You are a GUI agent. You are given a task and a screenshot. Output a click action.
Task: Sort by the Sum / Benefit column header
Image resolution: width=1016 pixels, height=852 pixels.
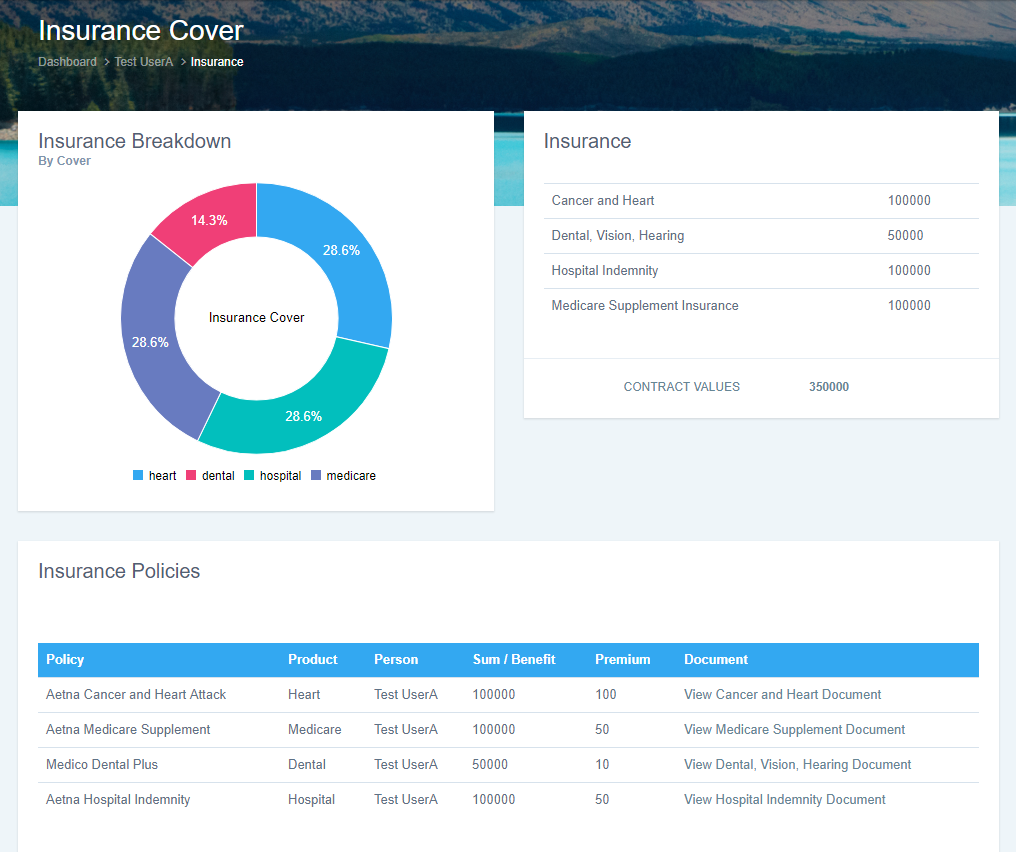pyautogui.click(x=514, y=660)
